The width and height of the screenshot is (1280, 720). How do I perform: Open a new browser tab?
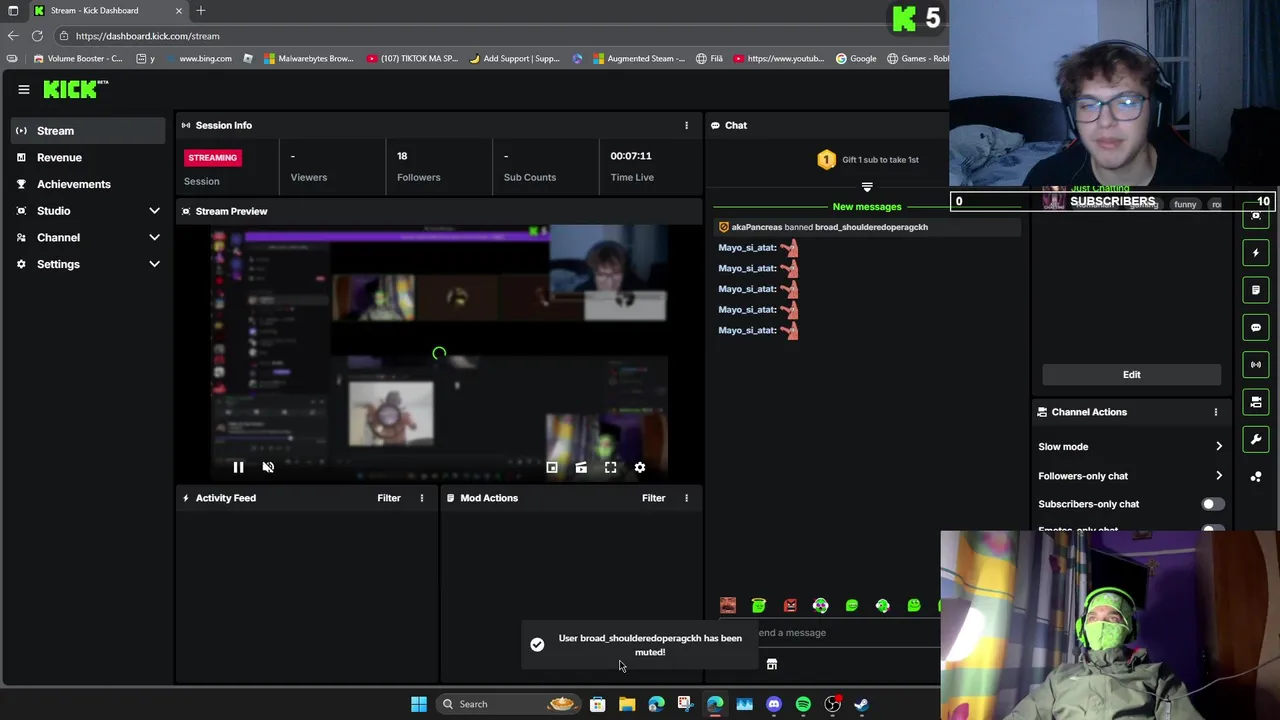[201, 11]
